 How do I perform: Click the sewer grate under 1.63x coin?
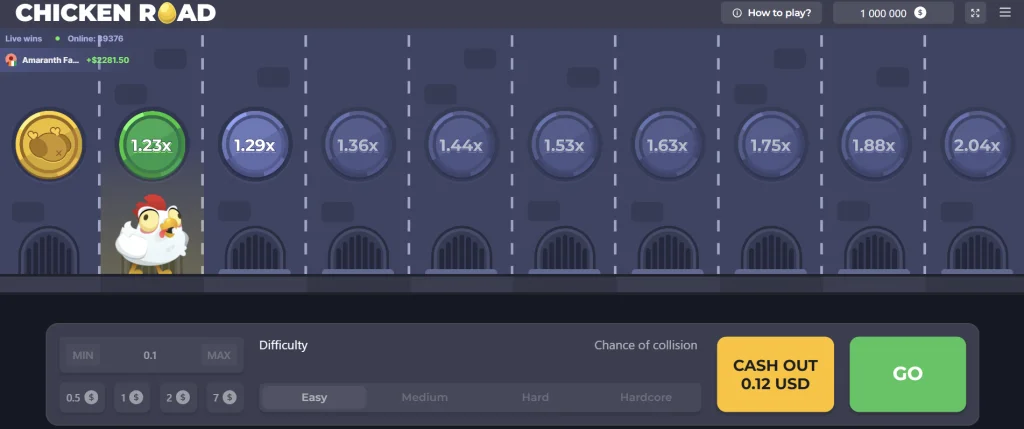667,250
